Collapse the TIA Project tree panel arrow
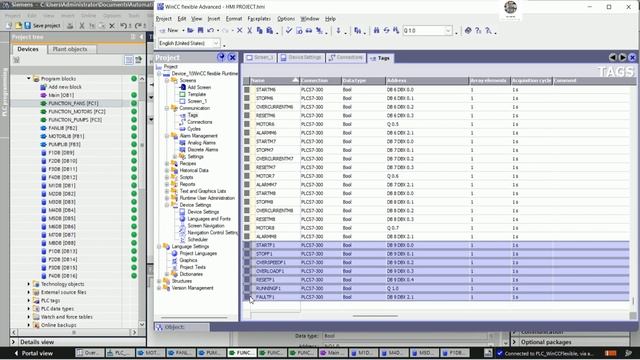The image size is (640, 360). [141, 37]
